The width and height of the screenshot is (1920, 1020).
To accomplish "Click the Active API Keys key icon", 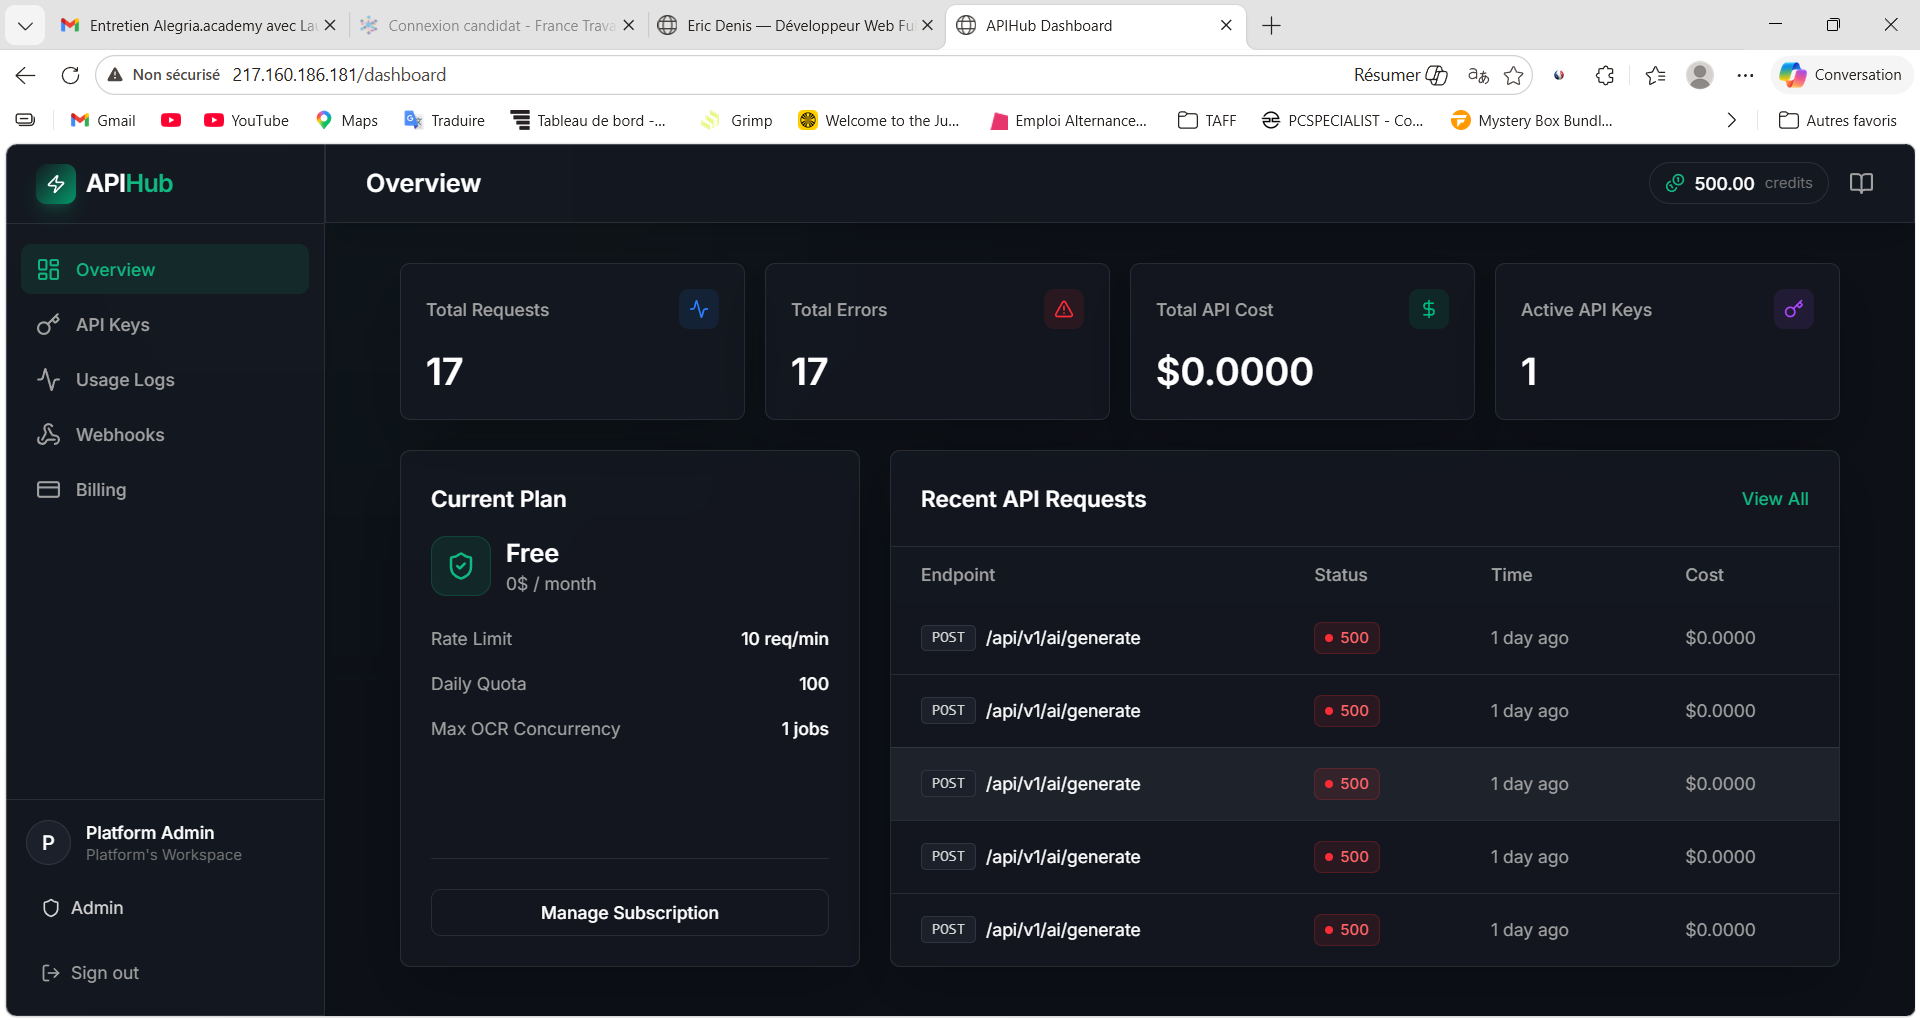I will (1794, 309).
